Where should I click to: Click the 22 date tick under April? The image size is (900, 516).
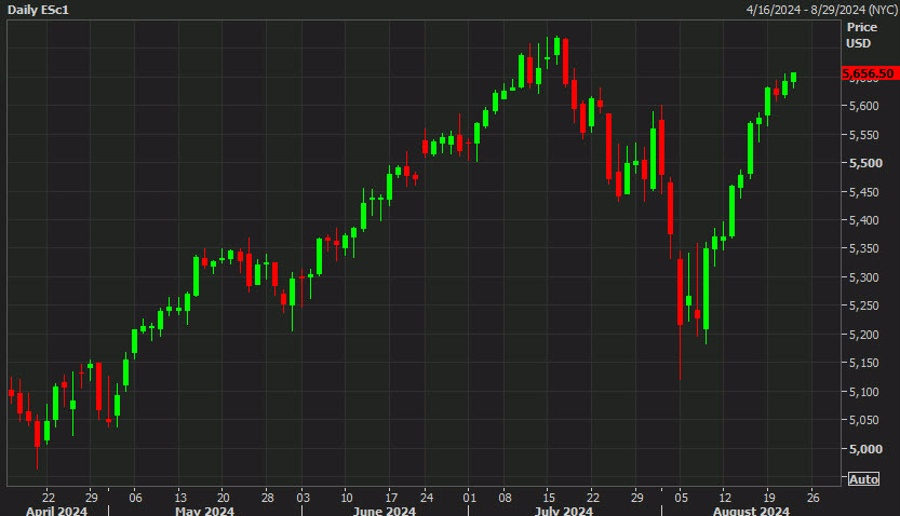48,497
